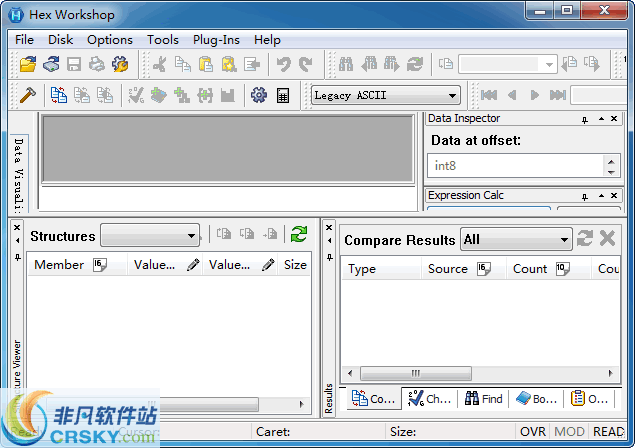
Task: Close the Structures side panel
Action: click(17, 228)
